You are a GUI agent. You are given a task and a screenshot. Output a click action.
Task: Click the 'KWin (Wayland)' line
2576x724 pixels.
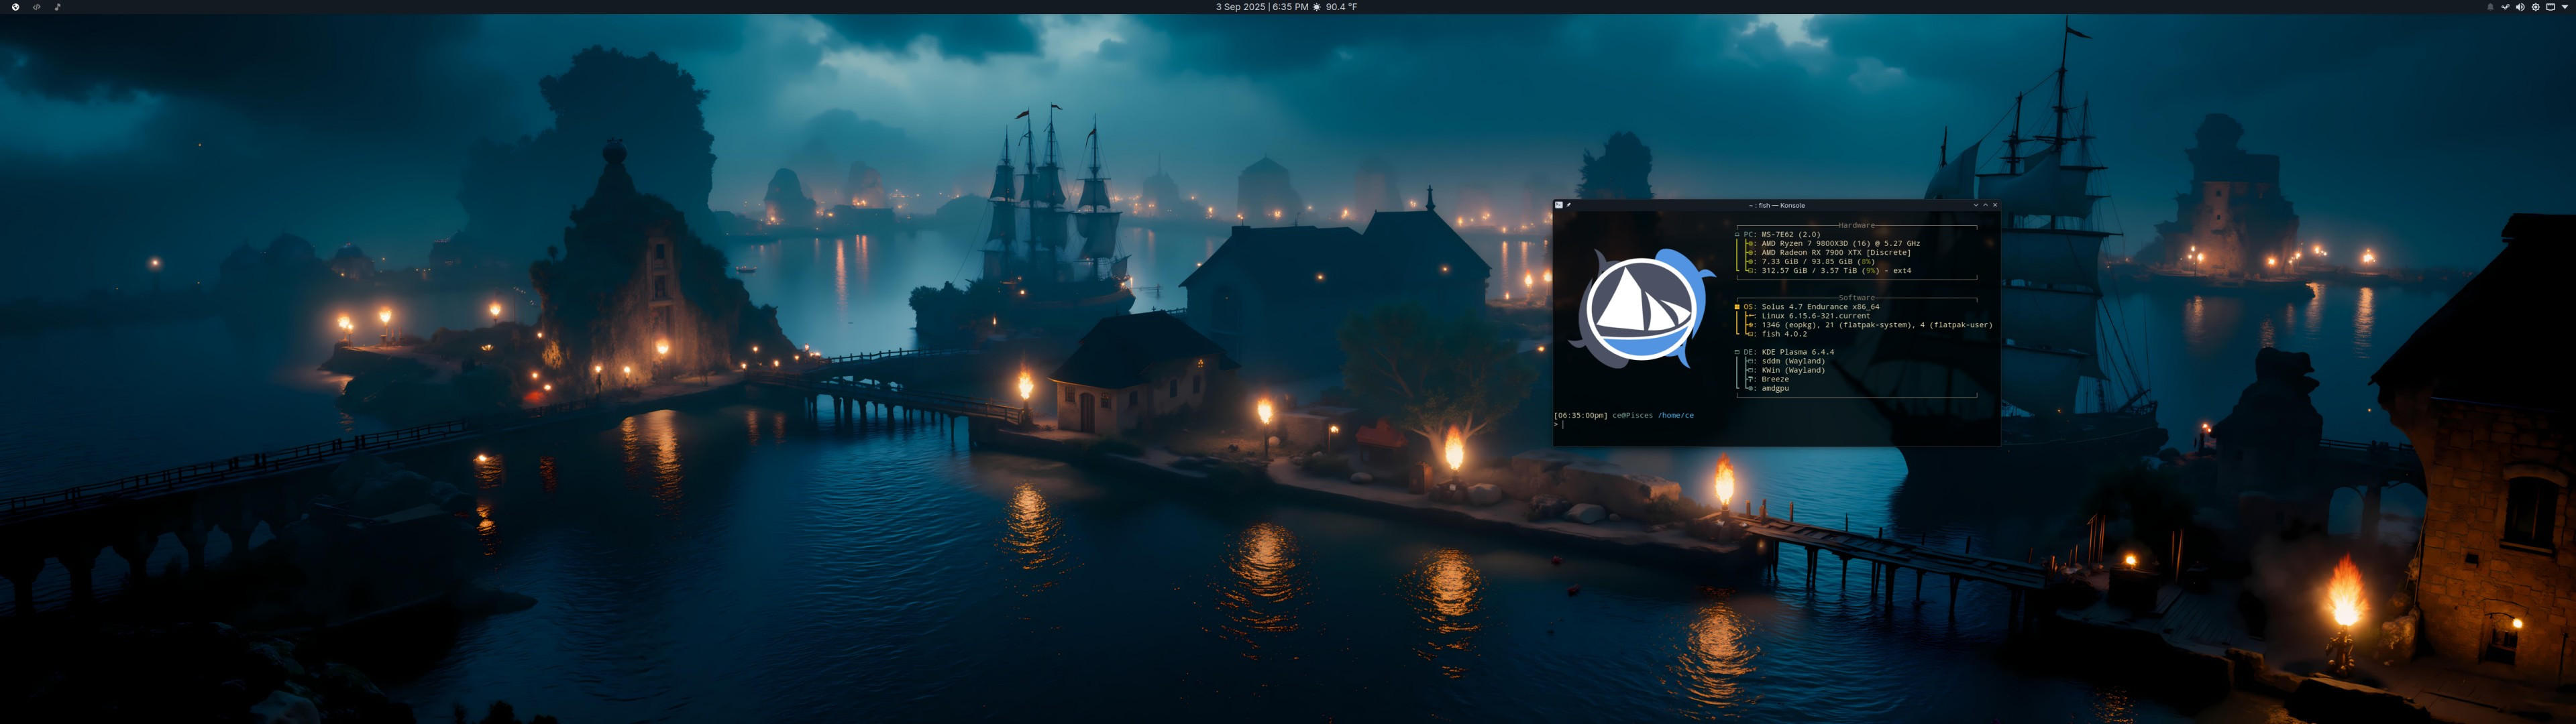(x=1786, y=370)
